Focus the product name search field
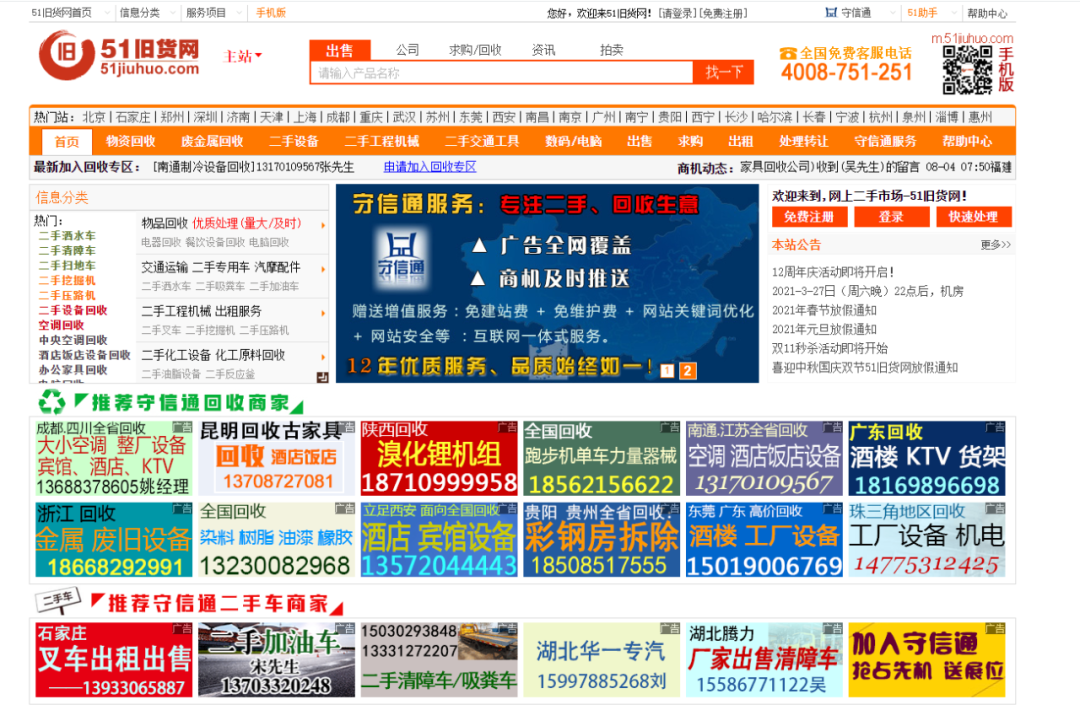This screenshot has width=1080, height=710. [502, 73]
